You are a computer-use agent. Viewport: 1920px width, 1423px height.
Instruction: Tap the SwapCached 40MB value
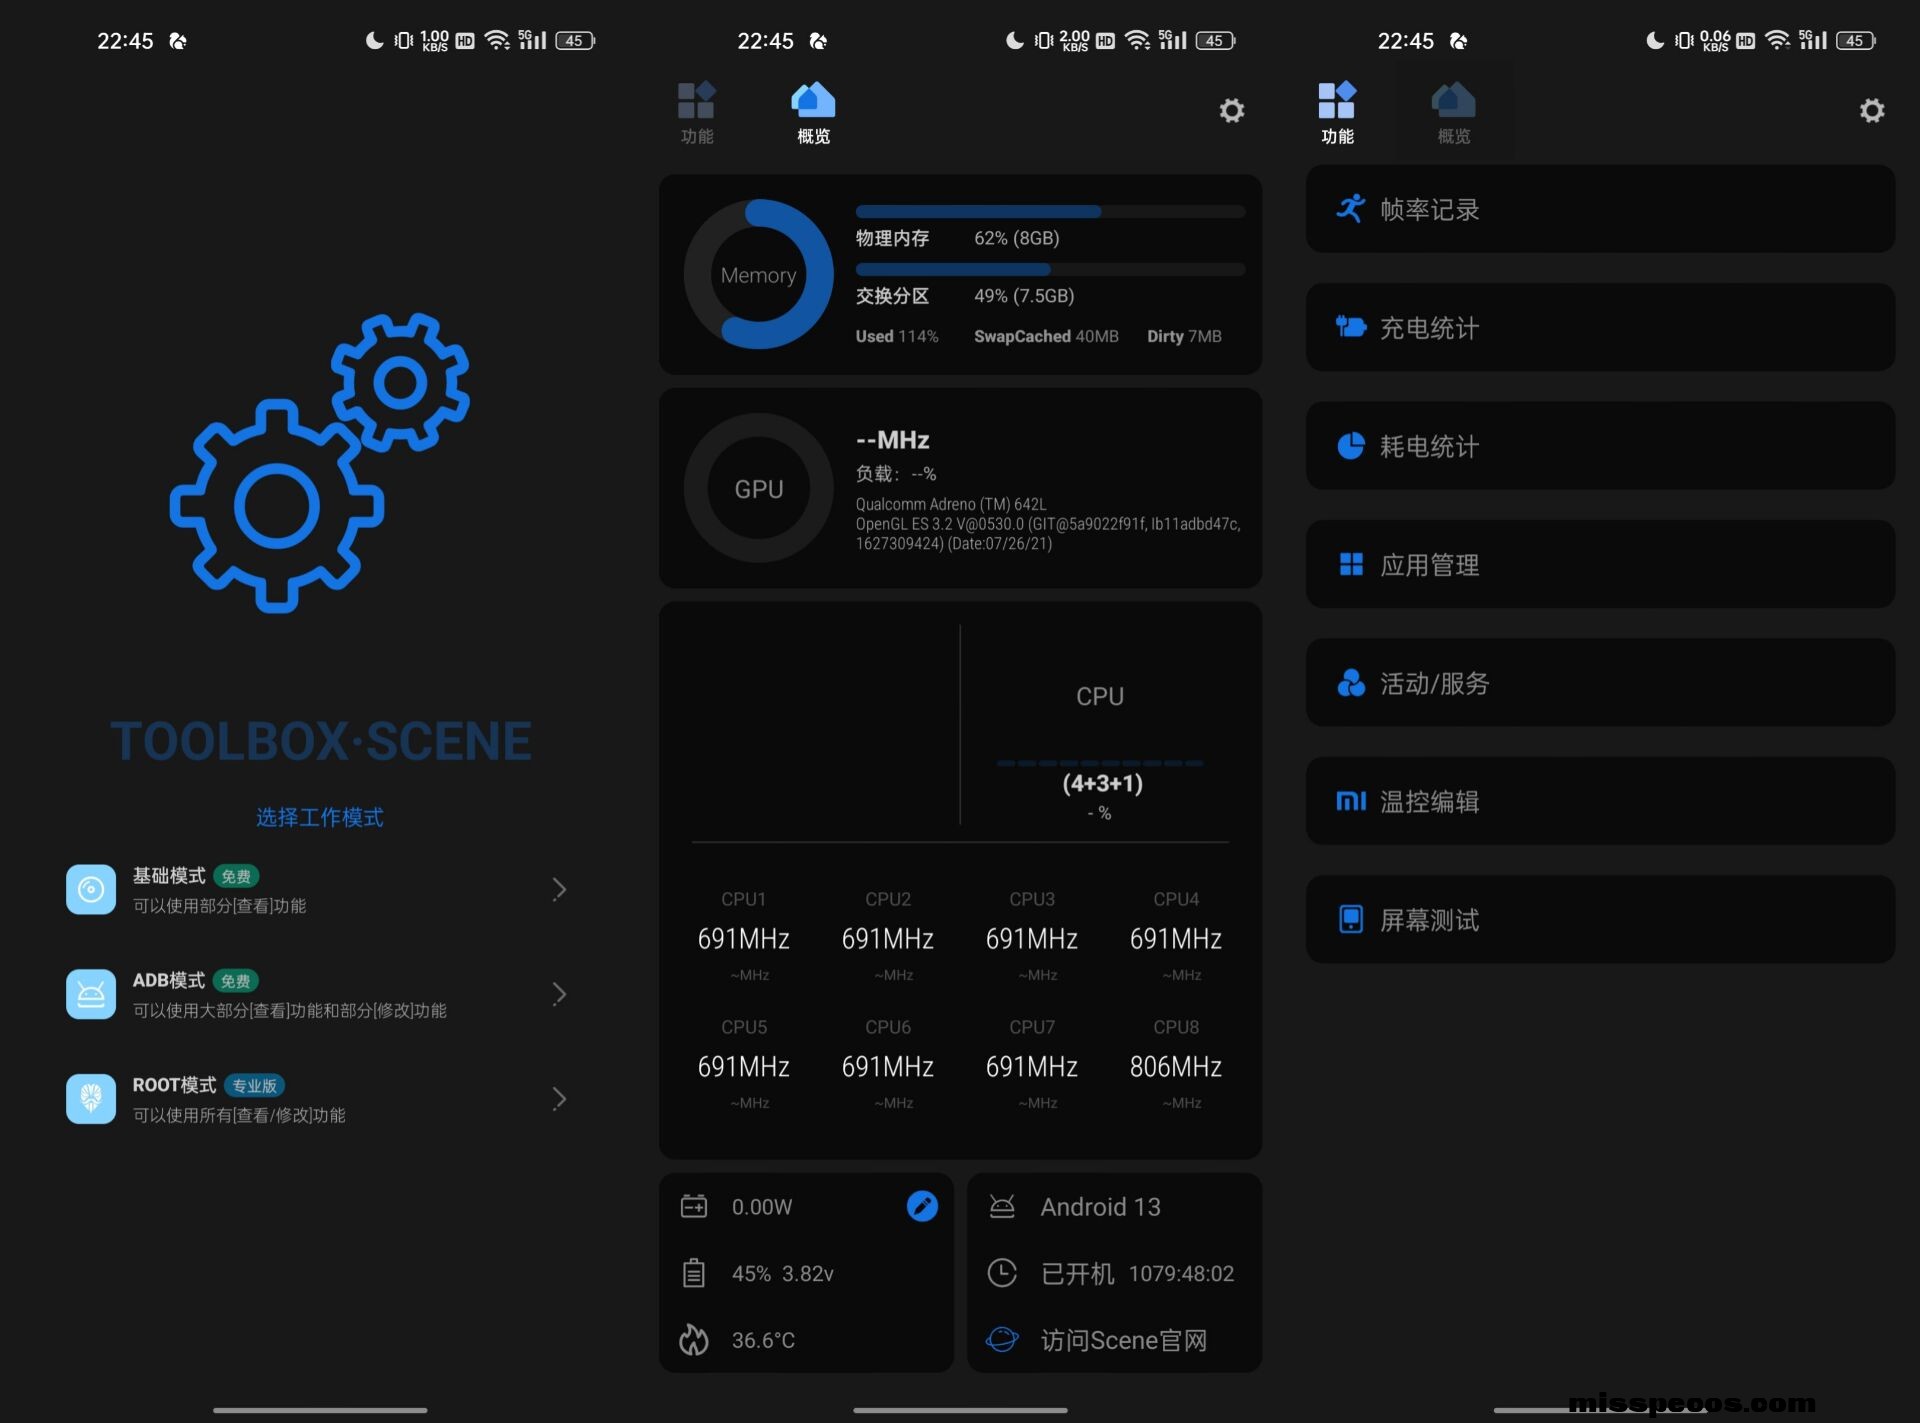(1046, 336)
